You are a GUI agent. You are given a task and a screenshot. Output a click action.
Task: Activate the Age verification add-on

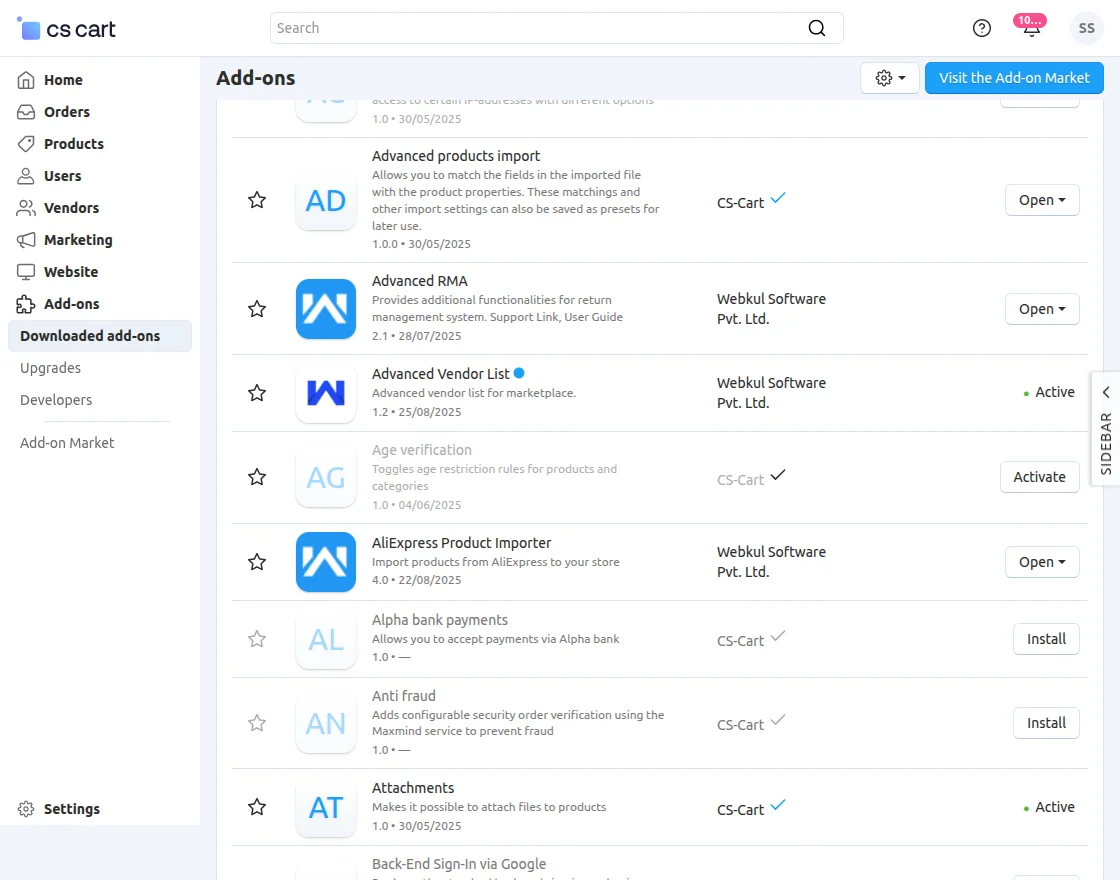(1039, 477)
